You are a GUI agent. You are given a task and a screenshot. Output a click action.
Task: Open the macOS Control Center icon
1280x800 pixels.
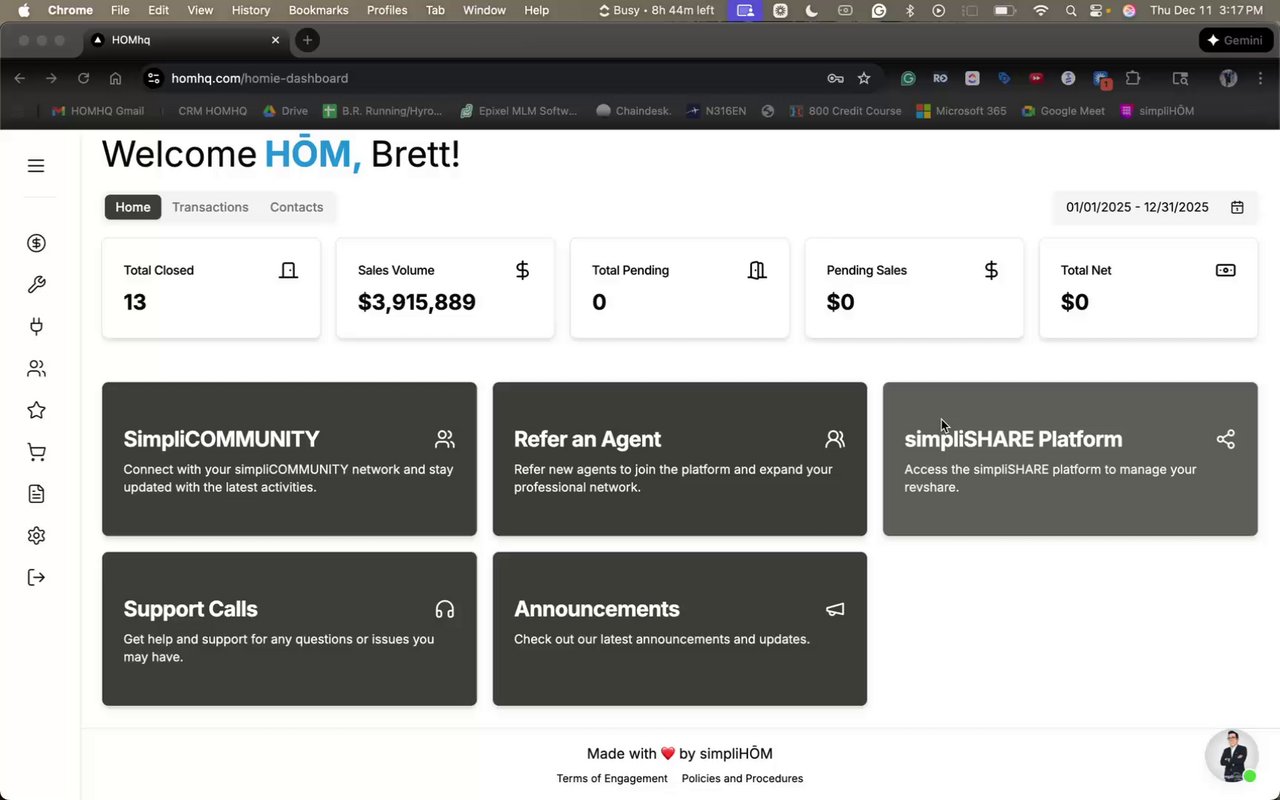tap(1099, 10)
